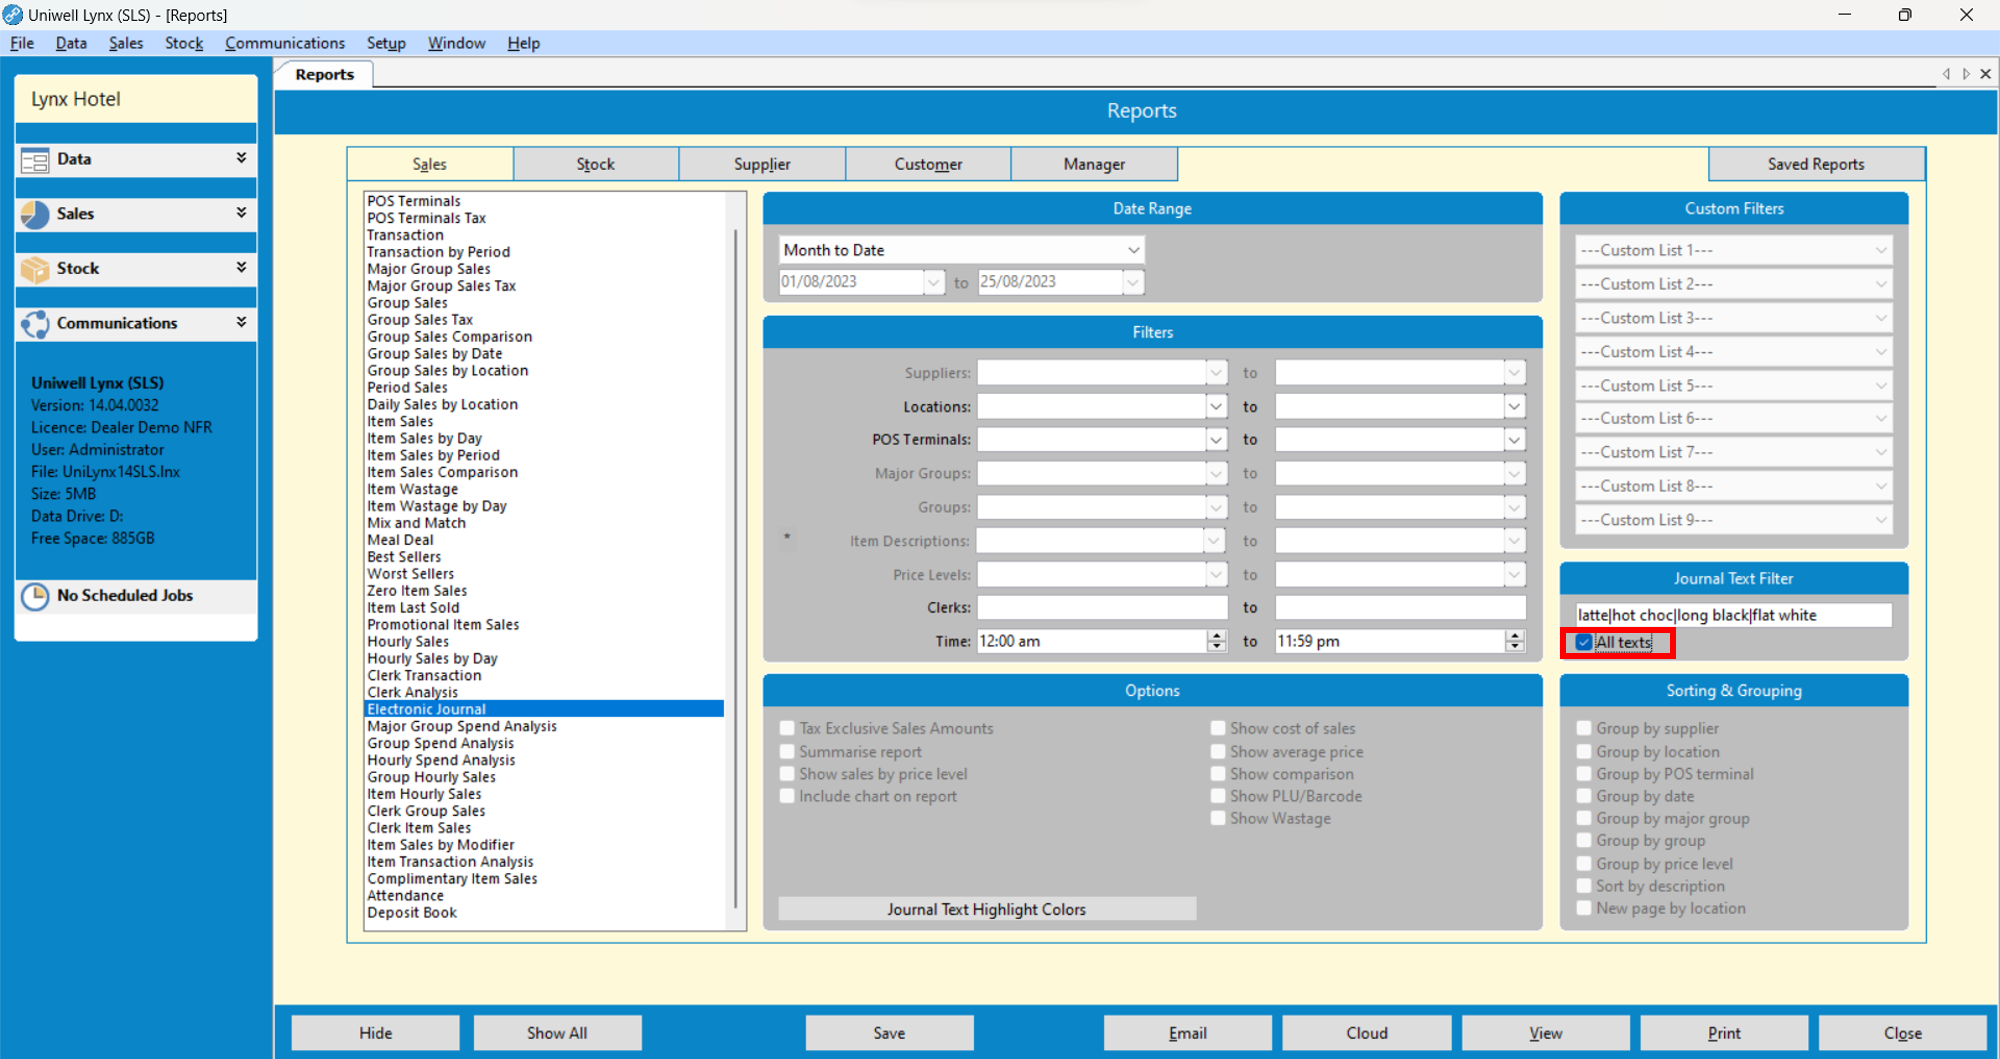Expand the Communications sidebar section chevron
2000x1059 pixels.
tap(241, 322)
